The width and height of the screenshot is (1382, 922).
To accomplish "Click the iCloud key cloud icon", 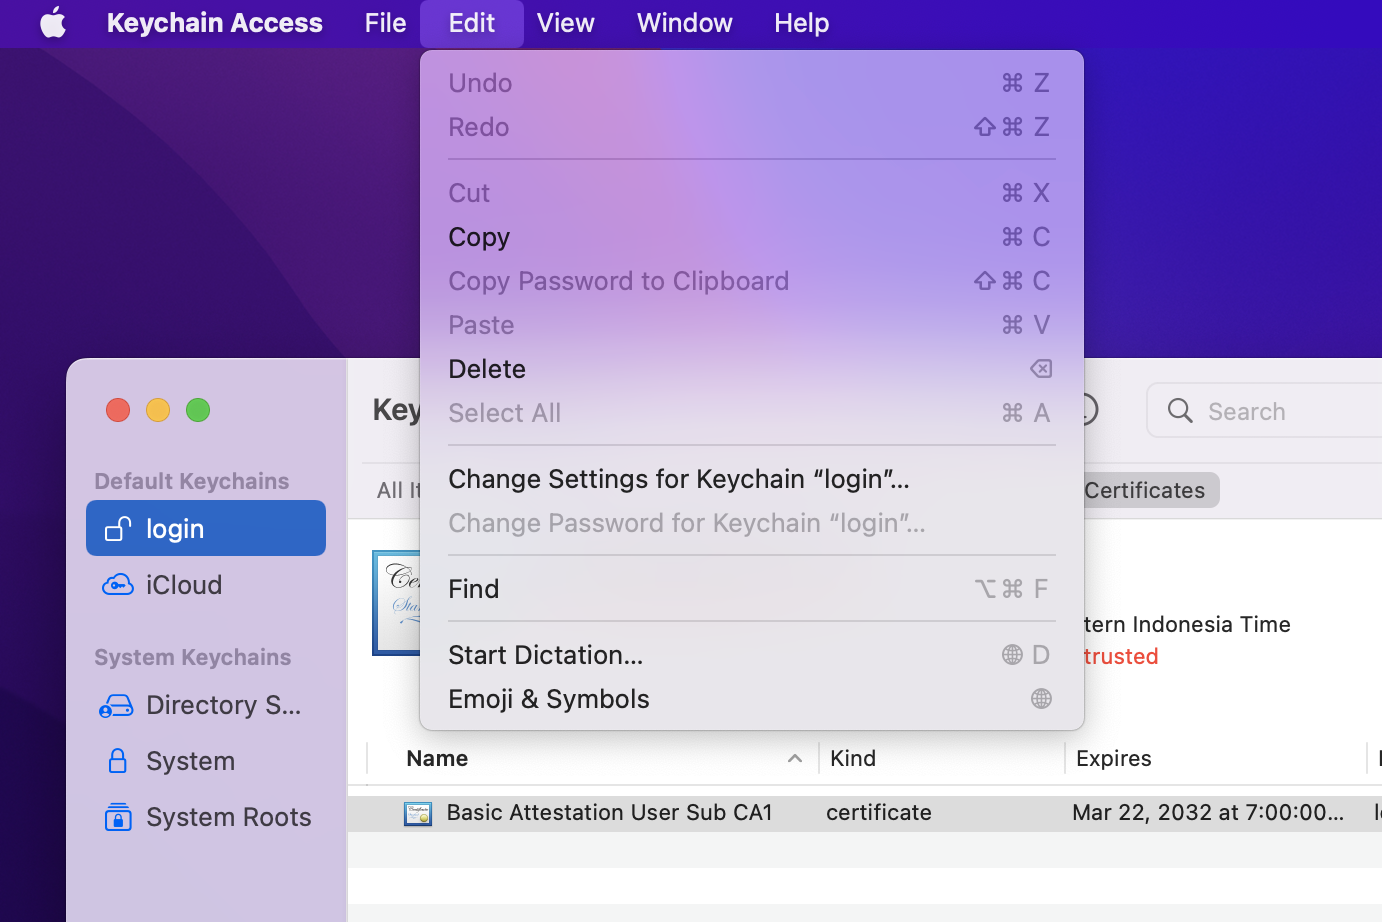I will click(x=118, y=585).
